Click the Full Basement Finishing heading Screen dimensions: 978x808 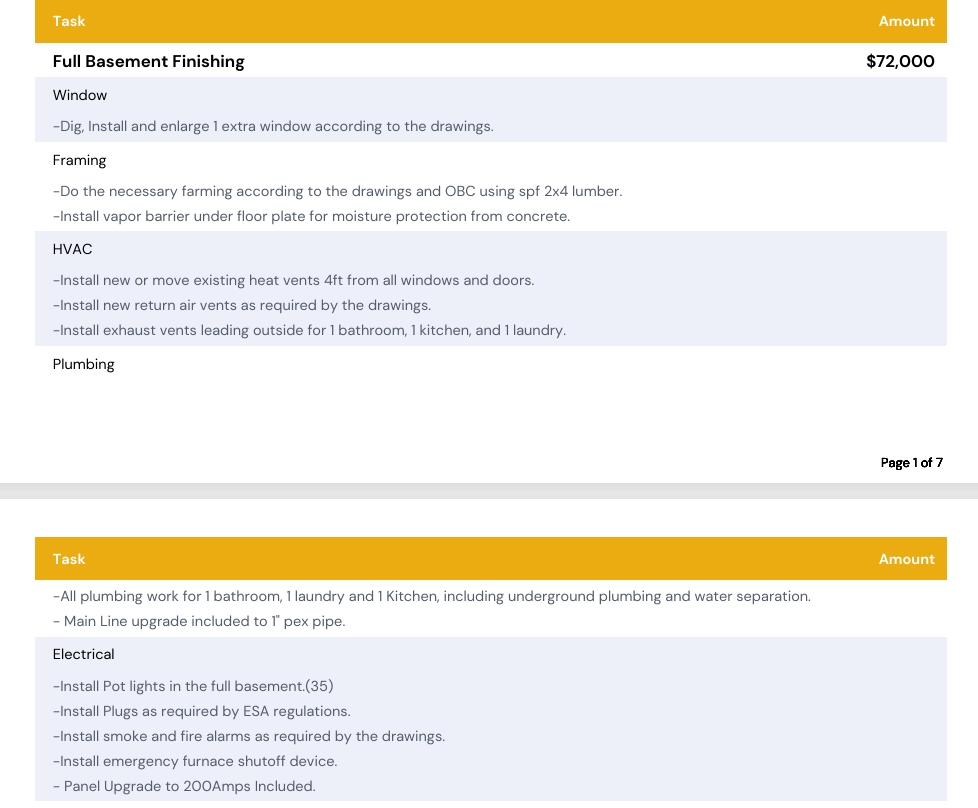tap(149, 61)
